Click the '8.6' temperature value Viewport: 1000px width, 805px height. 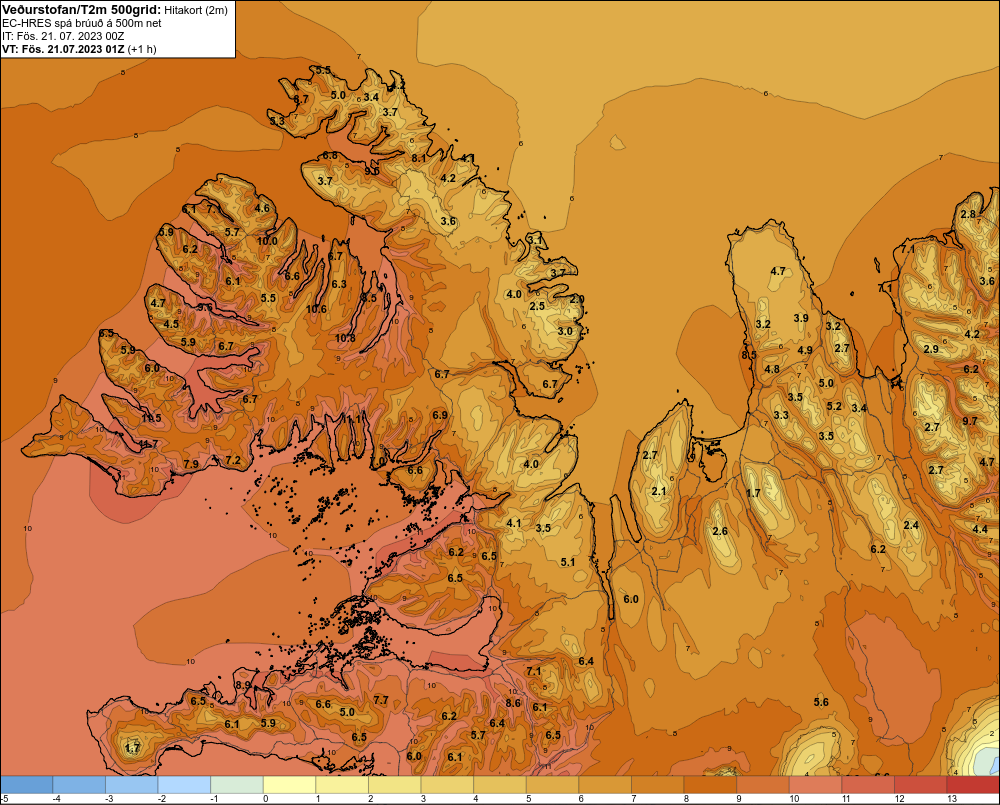pos(513,703)
